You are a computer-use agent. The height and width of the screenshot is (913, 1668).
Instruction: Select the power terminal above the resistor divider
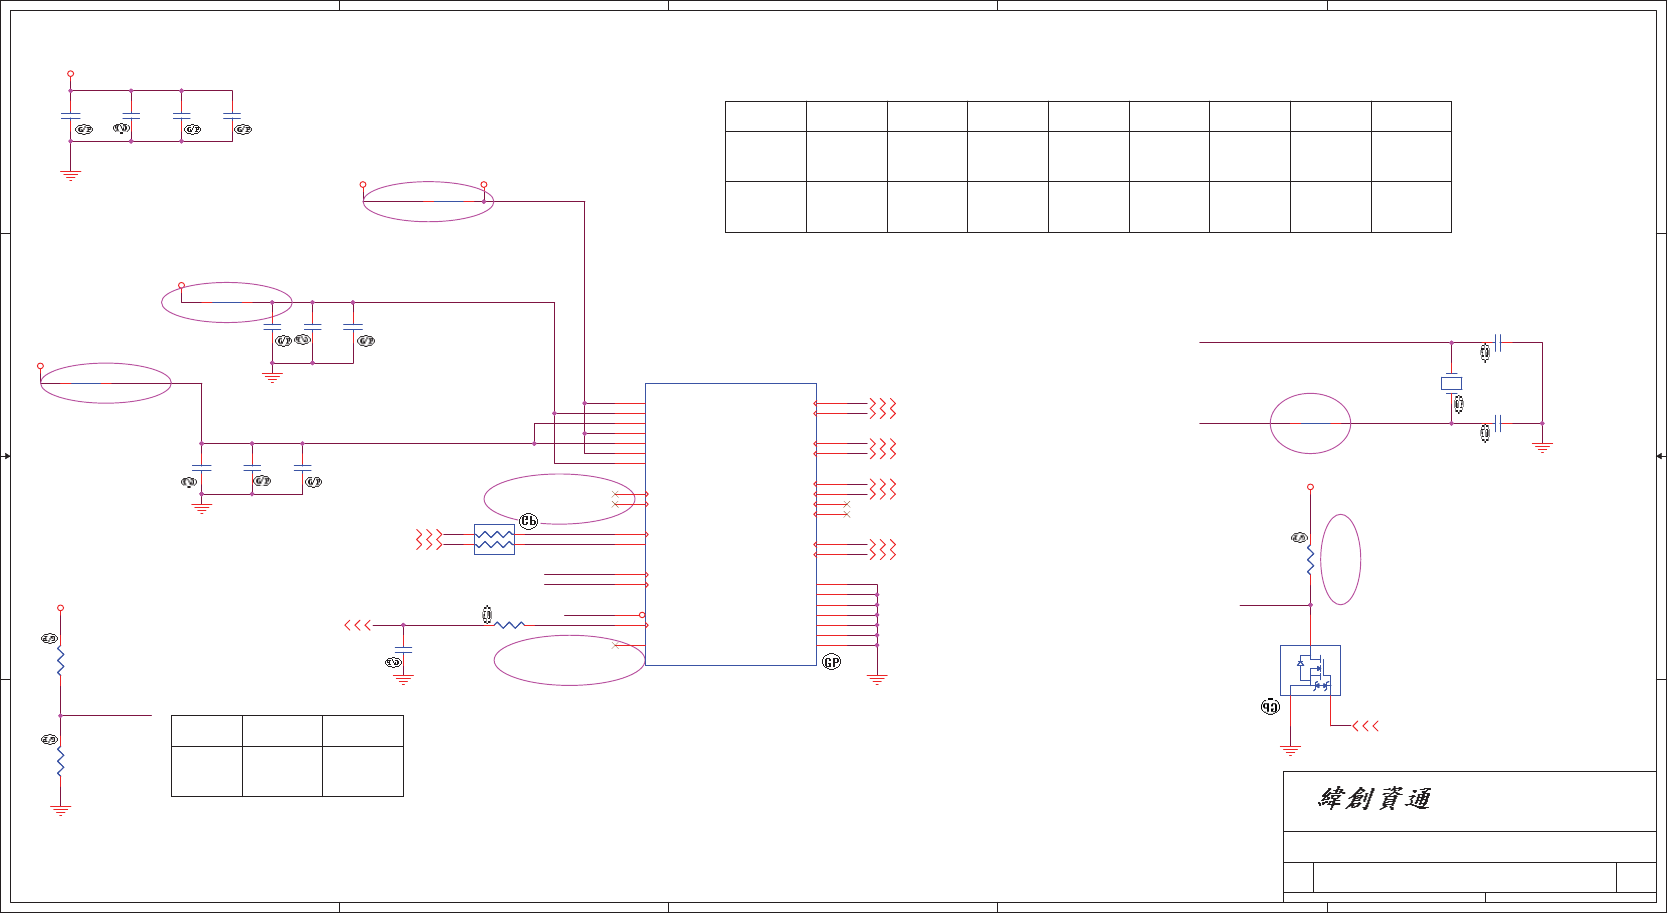pyautogui.click(x=61, y=608)
